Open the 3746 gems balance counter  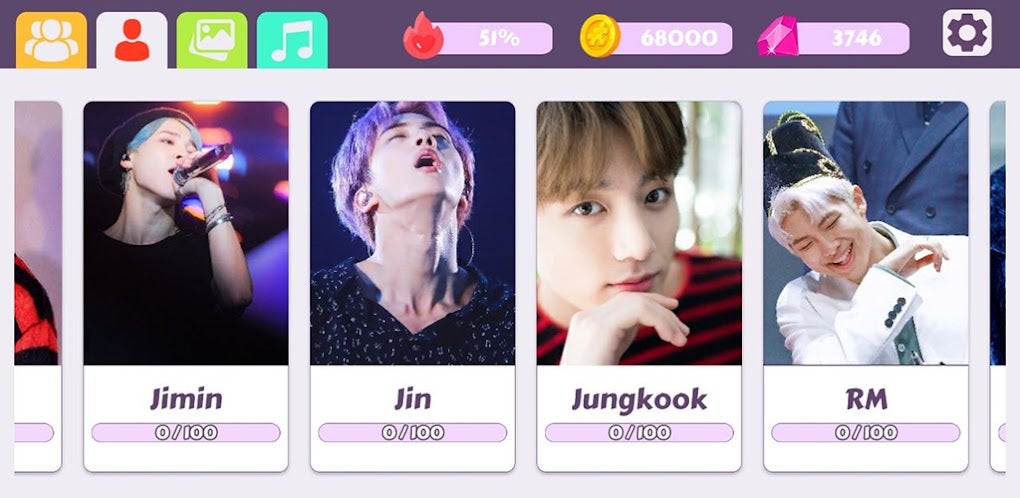[854, 38]
